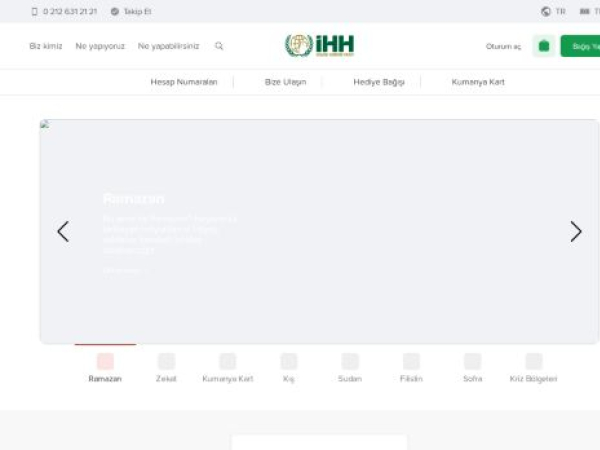The height and width of the screenshot is (450, 600).
Task: Go to next slide arrow
Action: coord(576,232)
